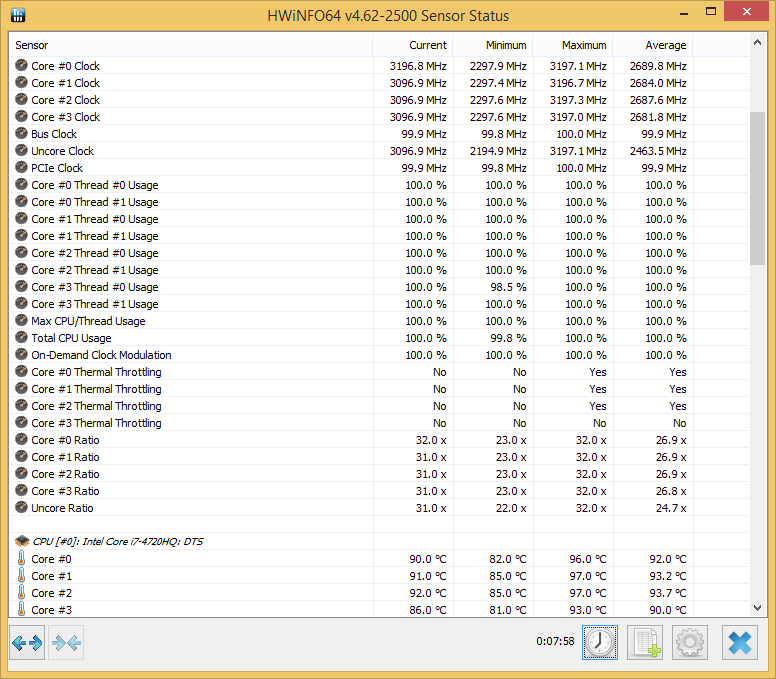The width and height of the screenshot is (776, 679).
Task: Select Core #3 Thread #1 Usage row
Action: pyautogui.click(x=379, y=304)
